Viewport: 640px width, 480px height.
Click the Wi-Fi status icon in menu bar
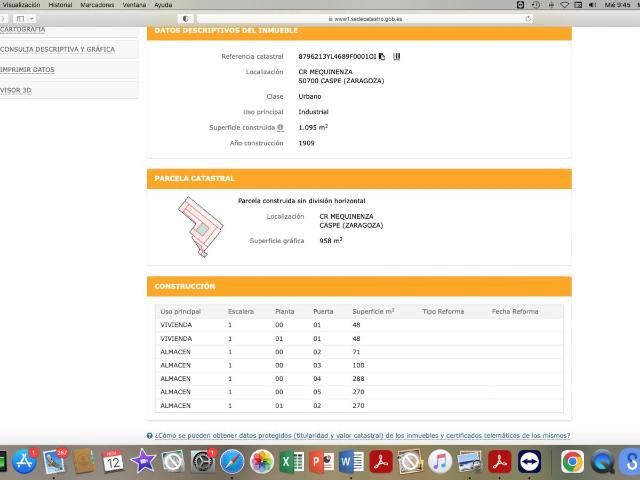[564, 5]
